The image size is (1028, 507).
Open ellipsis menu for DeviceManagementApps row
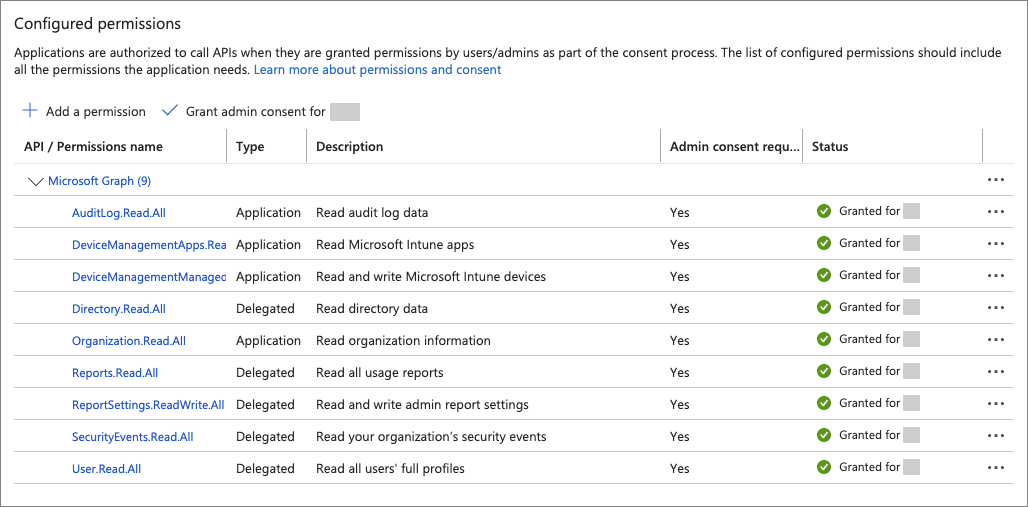coord(995,244)
